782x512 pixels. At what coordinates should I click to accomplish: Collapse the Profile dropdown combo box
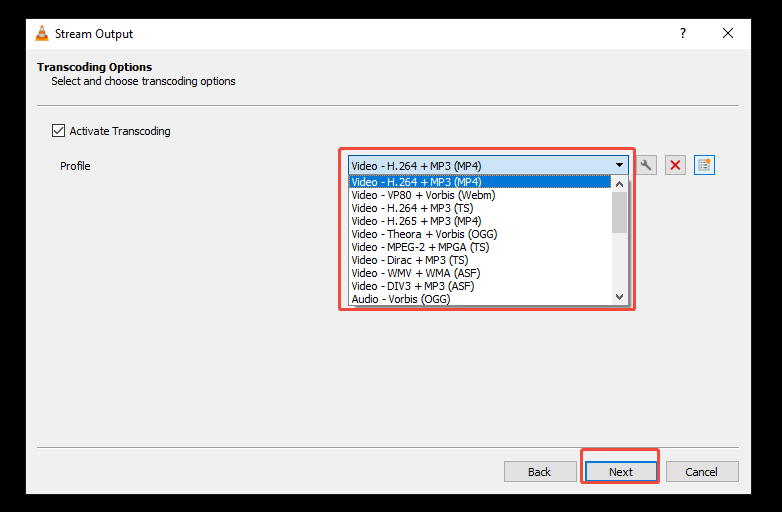click(488, 166)
